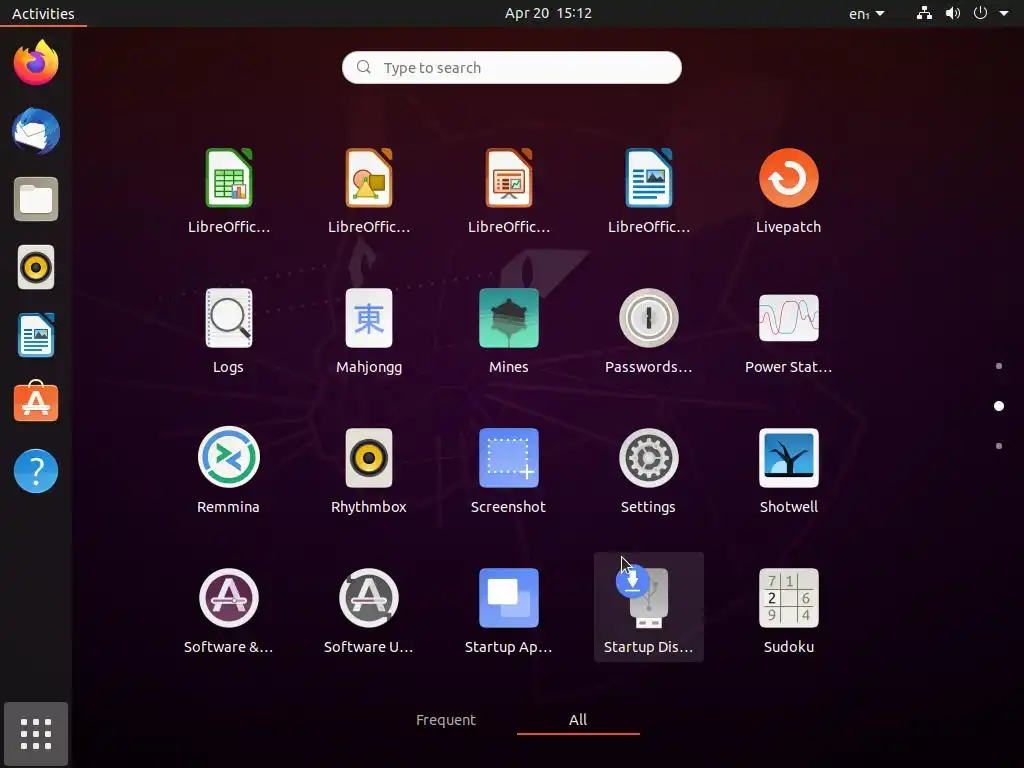
Task: Select the current middle page indicator dot
Action: (999, 406)
